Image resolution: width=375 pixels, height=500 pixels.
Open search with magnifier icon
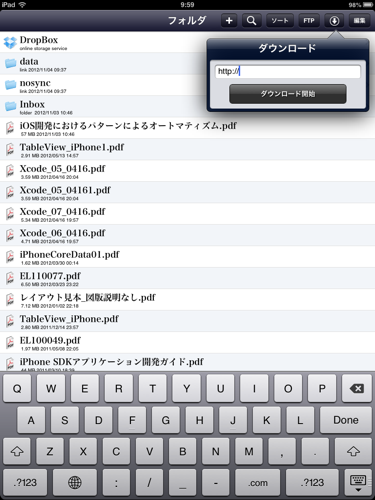[252, 21]
